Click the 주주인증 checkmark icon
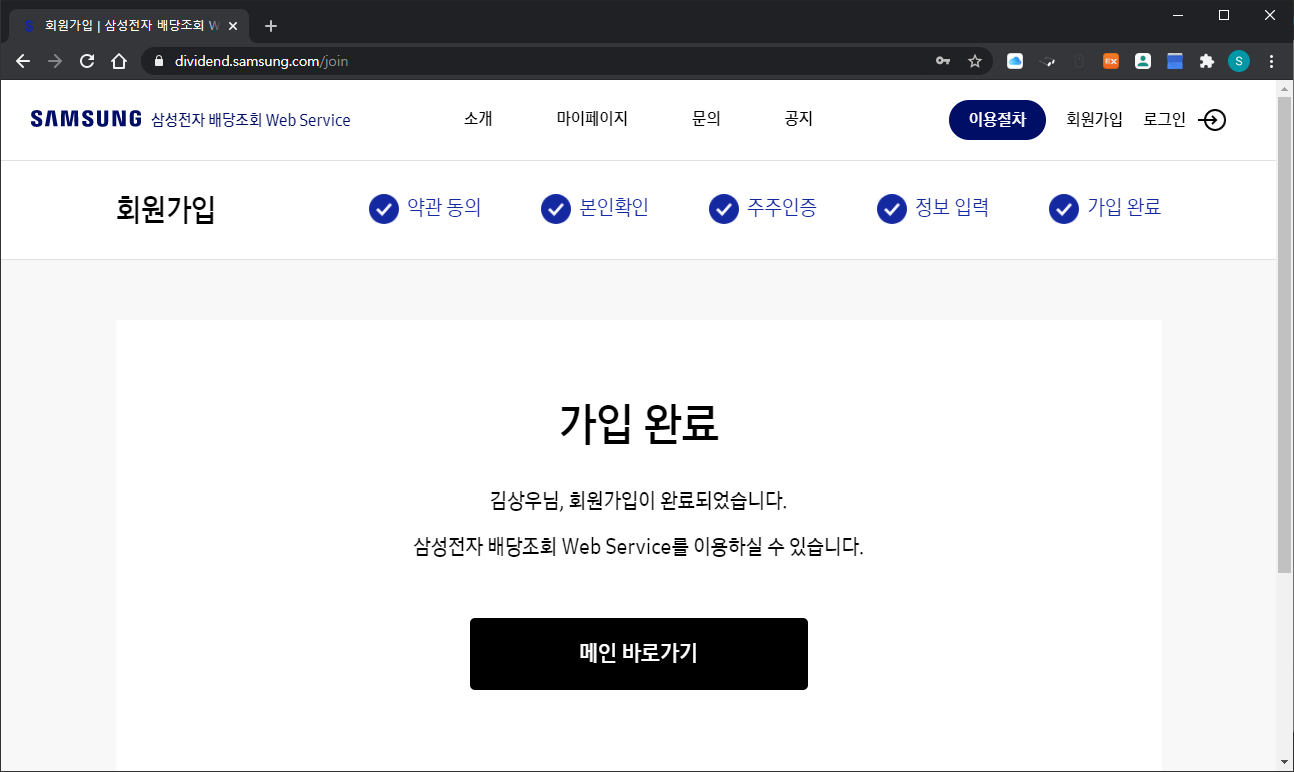 pyautogui.click(x=724, y=209)
